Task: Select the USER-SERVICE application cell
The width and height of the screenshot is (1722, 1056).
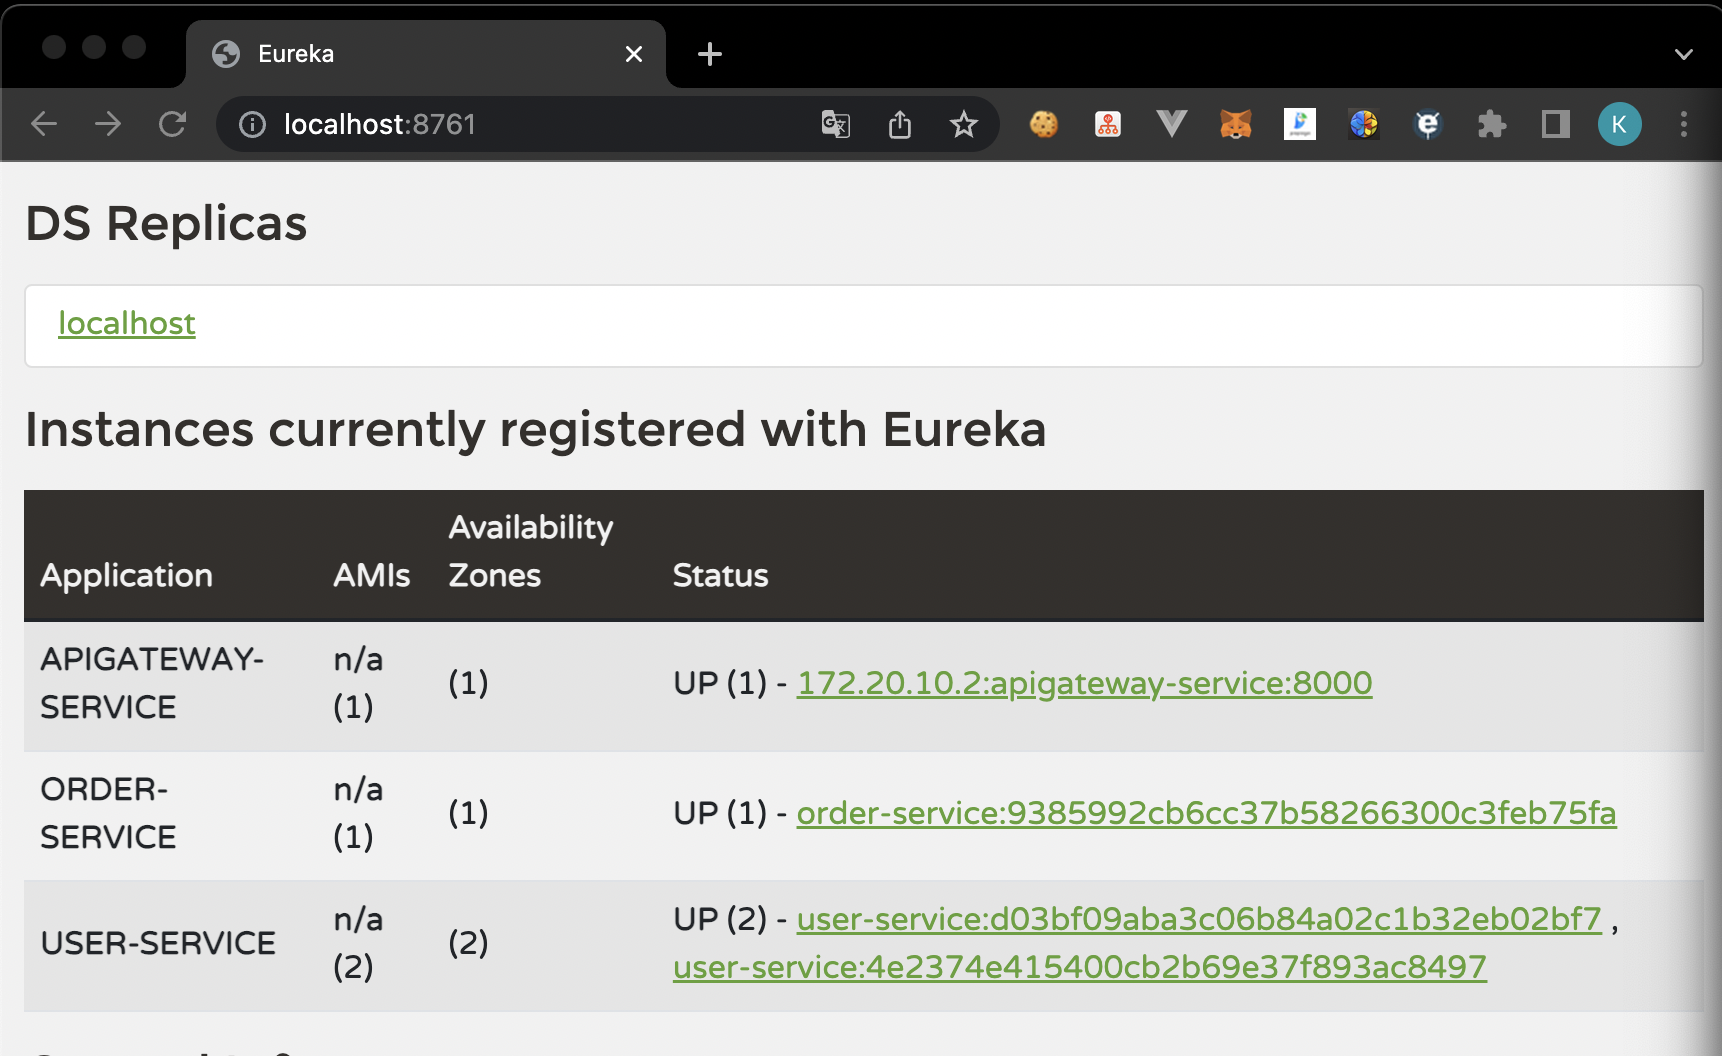Action: (158, 943)
